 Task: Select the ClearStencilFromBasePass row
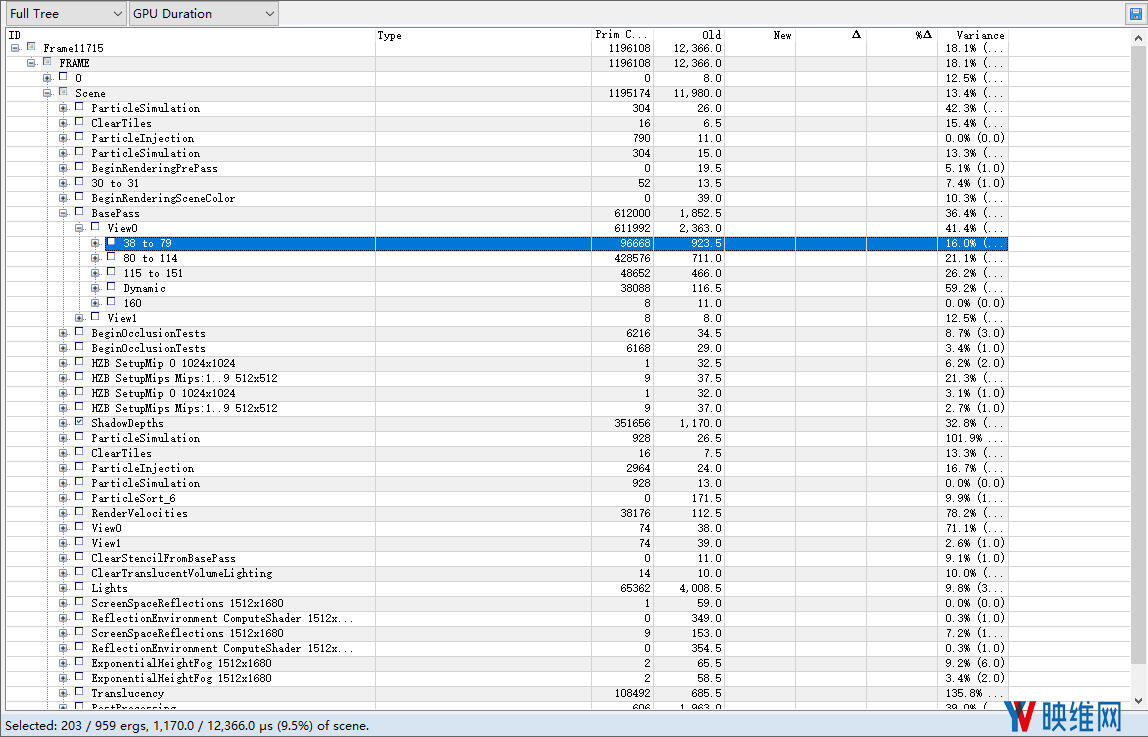tap(163, 558)
